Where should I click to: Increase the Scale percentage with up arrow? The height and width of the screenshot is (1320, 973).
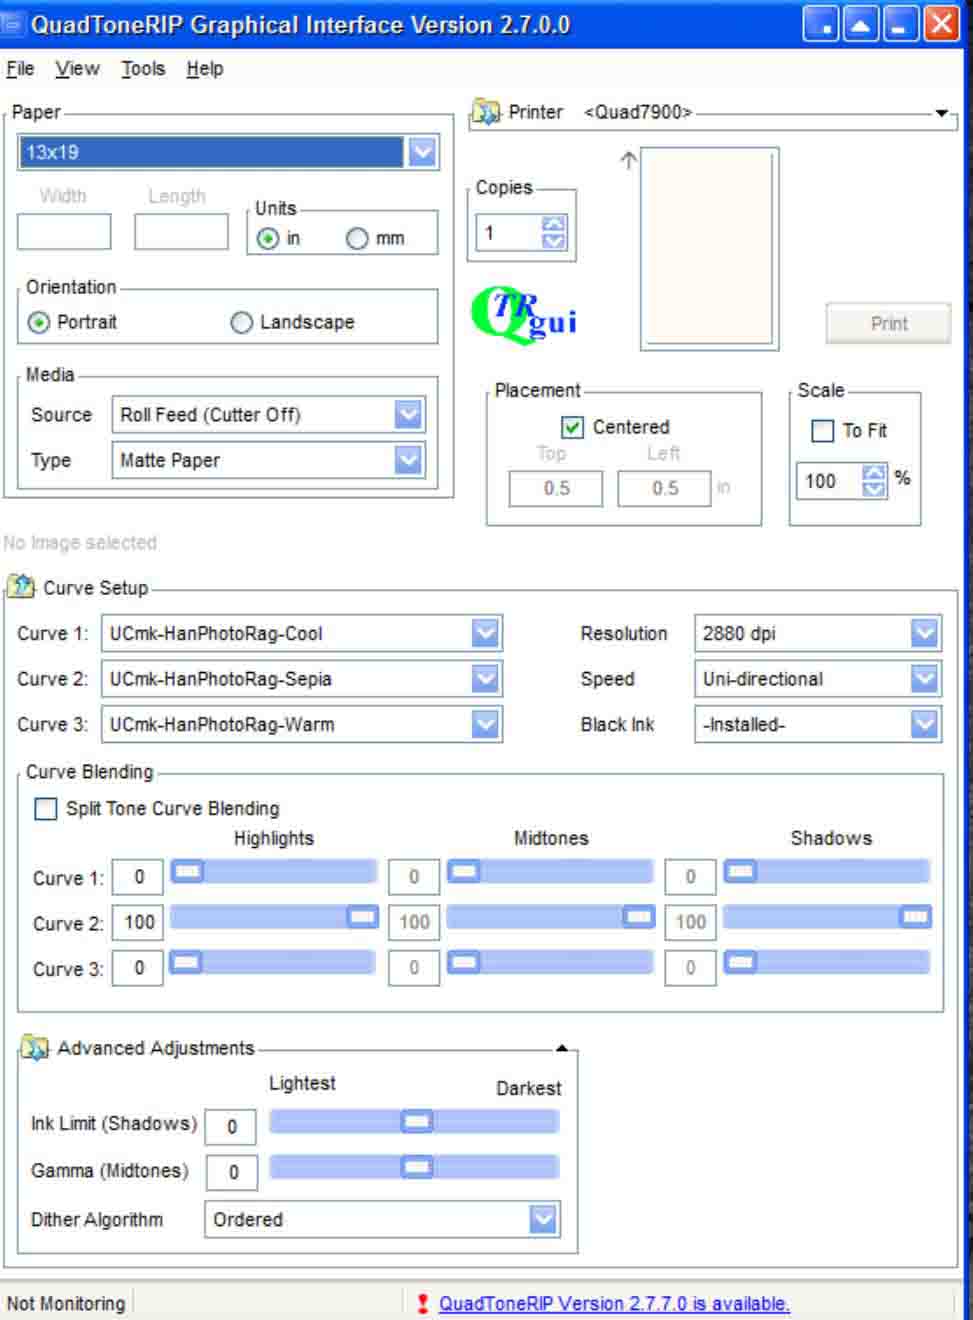tap(874, 472)
